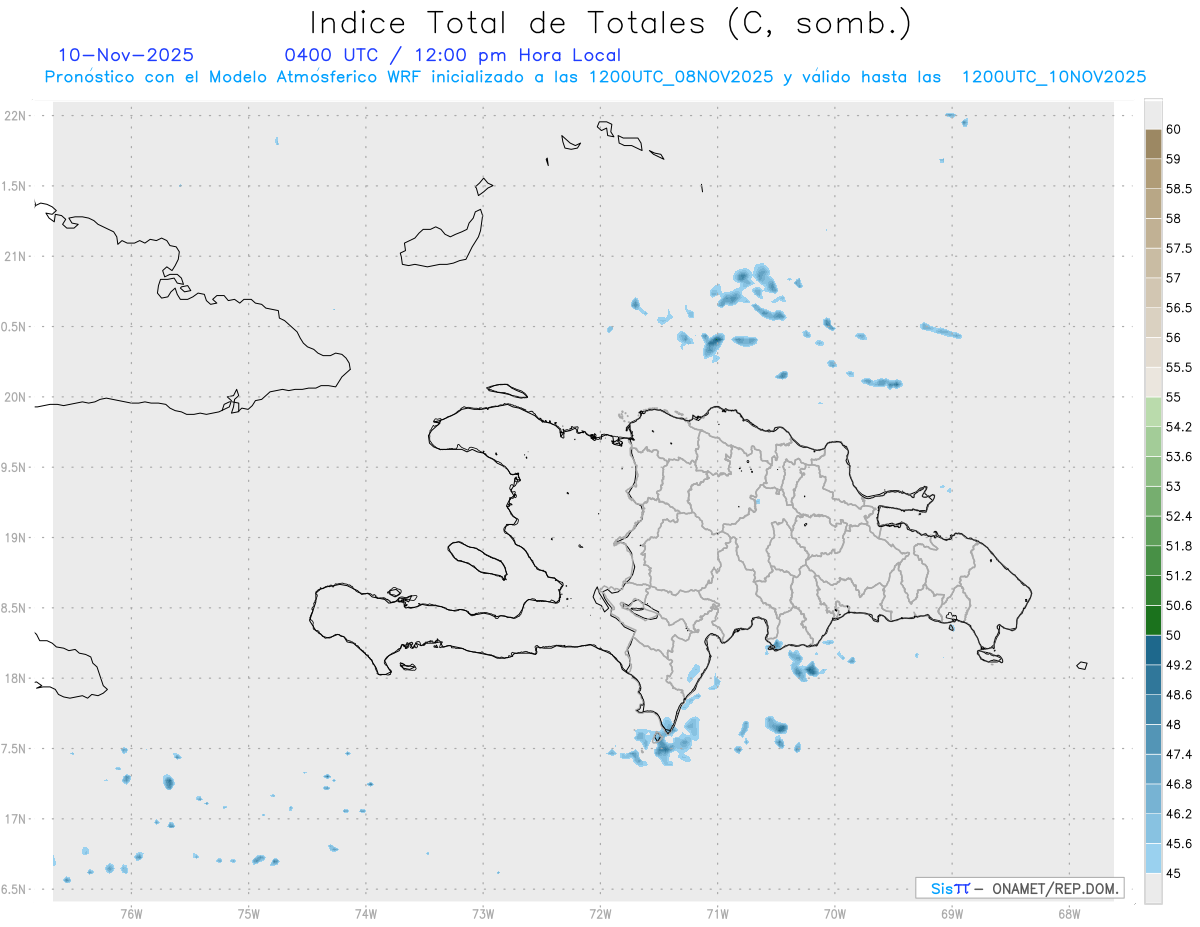Click the '1200UTC_08NOV2025' initialization time

pos(681,77)
